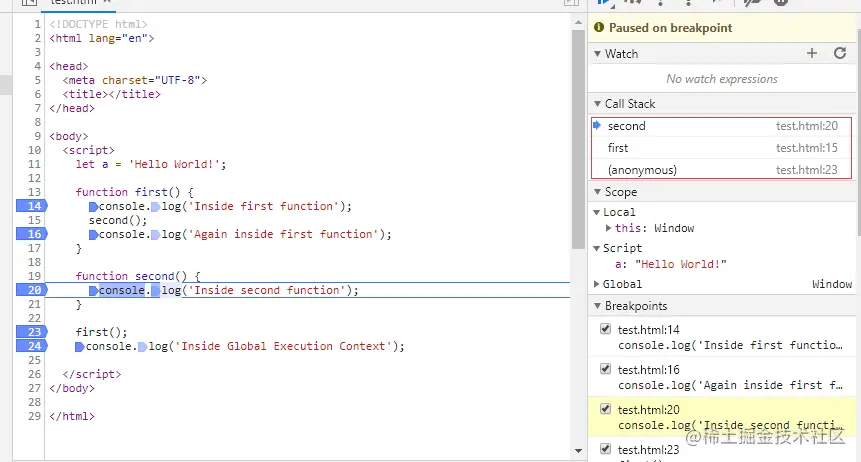The image size is (861, 462).
Task: Collapse the Scope section
Action: (597, 192)
